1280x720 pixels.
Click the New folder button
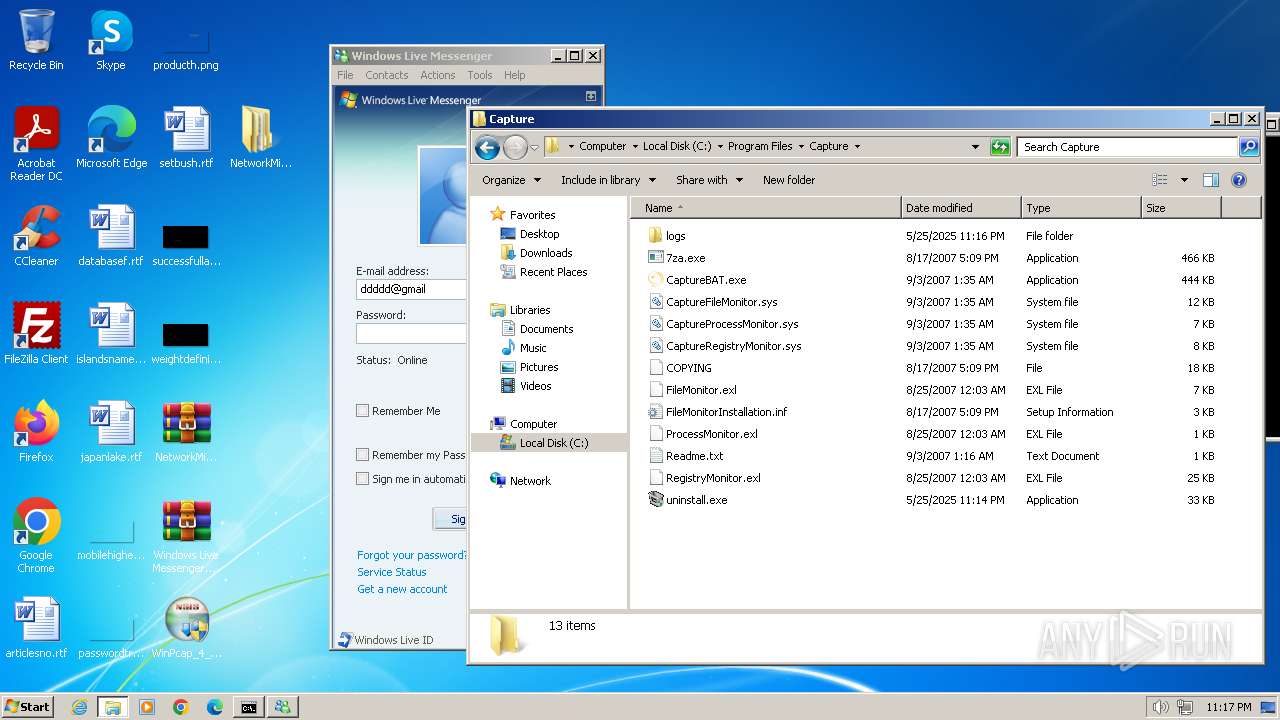tap(789, 180)
